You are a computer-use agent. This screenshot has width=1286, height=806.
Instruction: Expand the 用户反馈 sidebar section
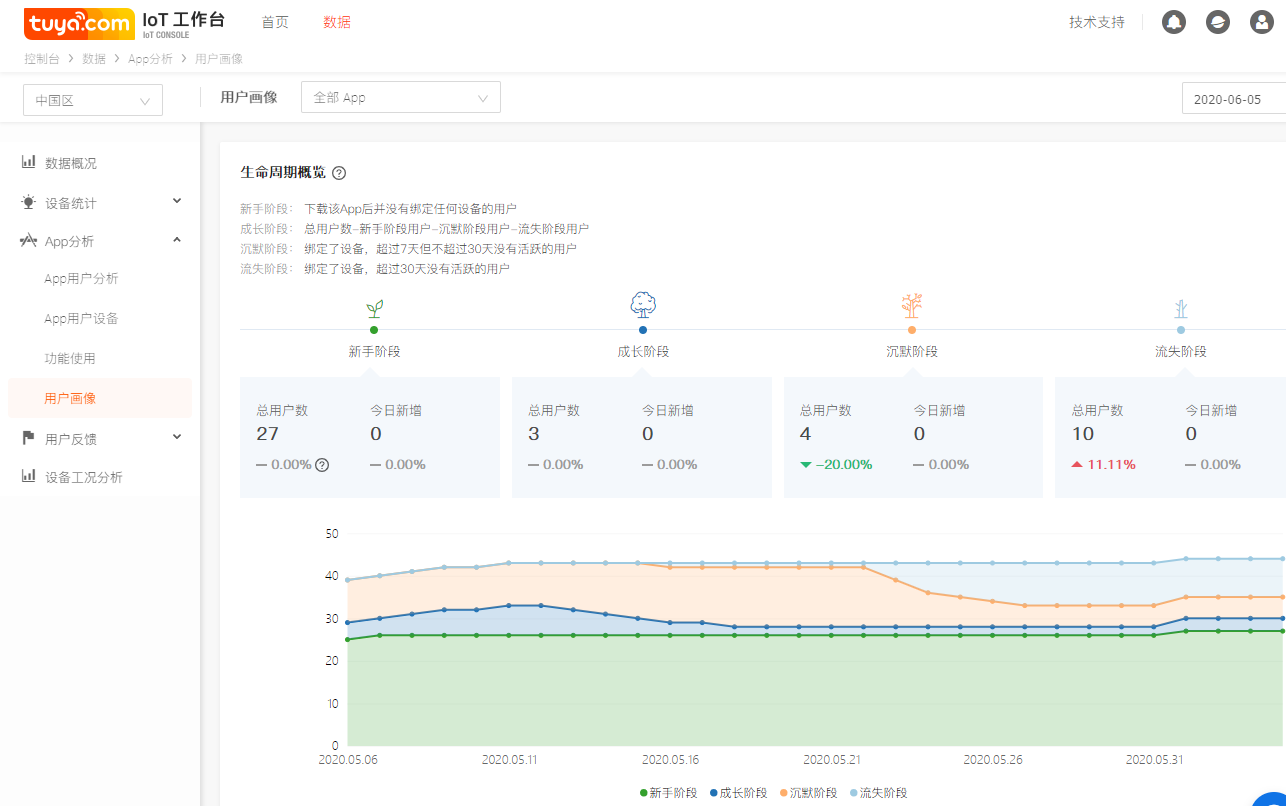pyautogui.click(x=177, y=437)
